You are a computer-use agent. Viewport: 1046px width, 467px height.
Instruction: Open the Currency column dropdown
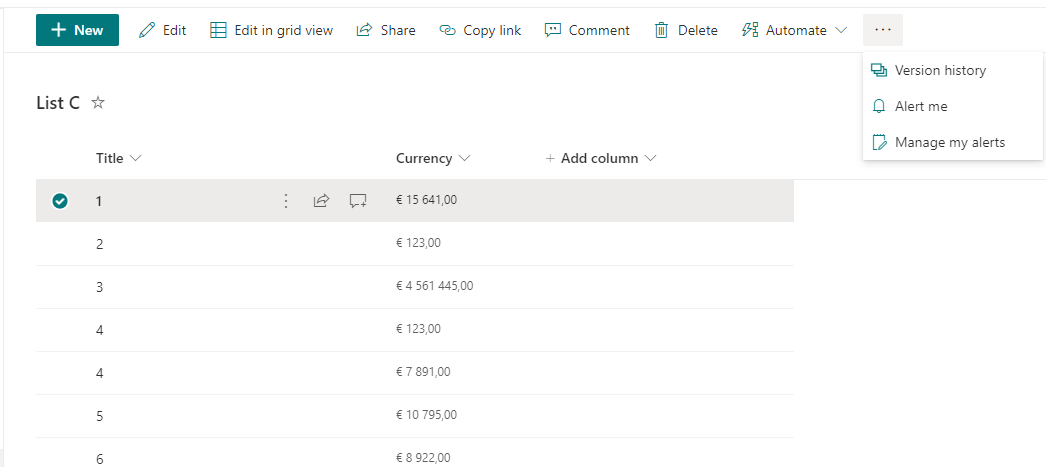(433, 158)
